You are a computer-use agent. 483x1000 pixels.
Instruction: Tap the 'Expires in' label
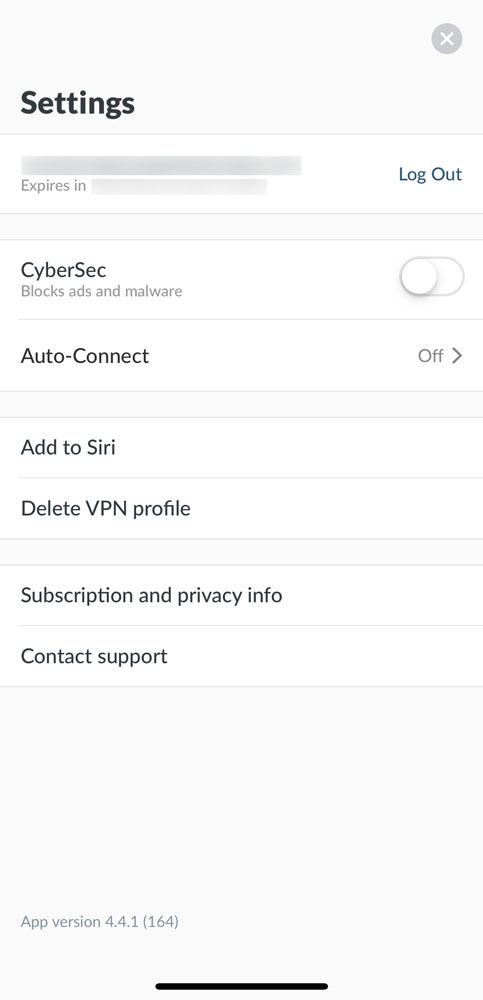54,186
